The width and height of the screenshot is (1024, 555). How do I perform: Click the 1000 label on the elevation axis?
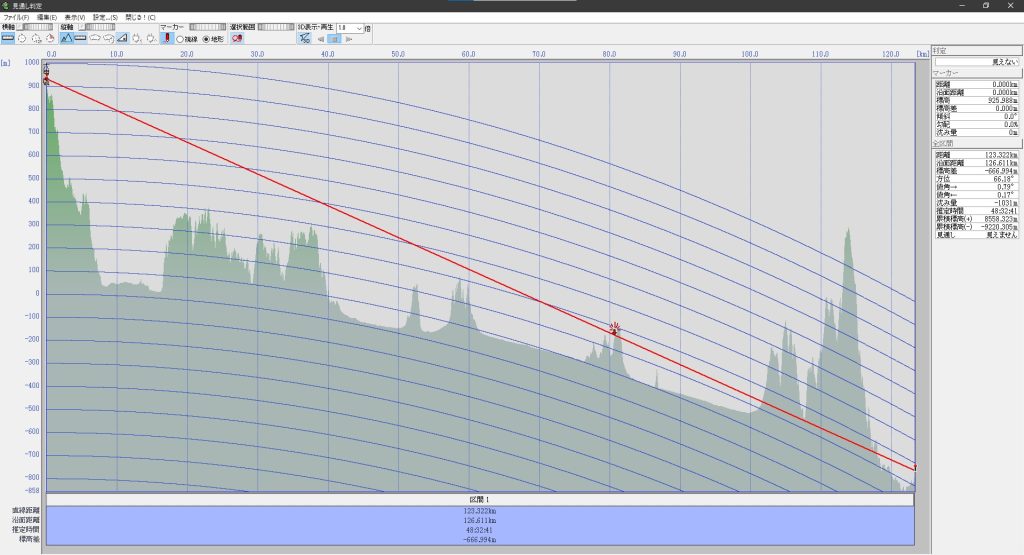[32, 62]
